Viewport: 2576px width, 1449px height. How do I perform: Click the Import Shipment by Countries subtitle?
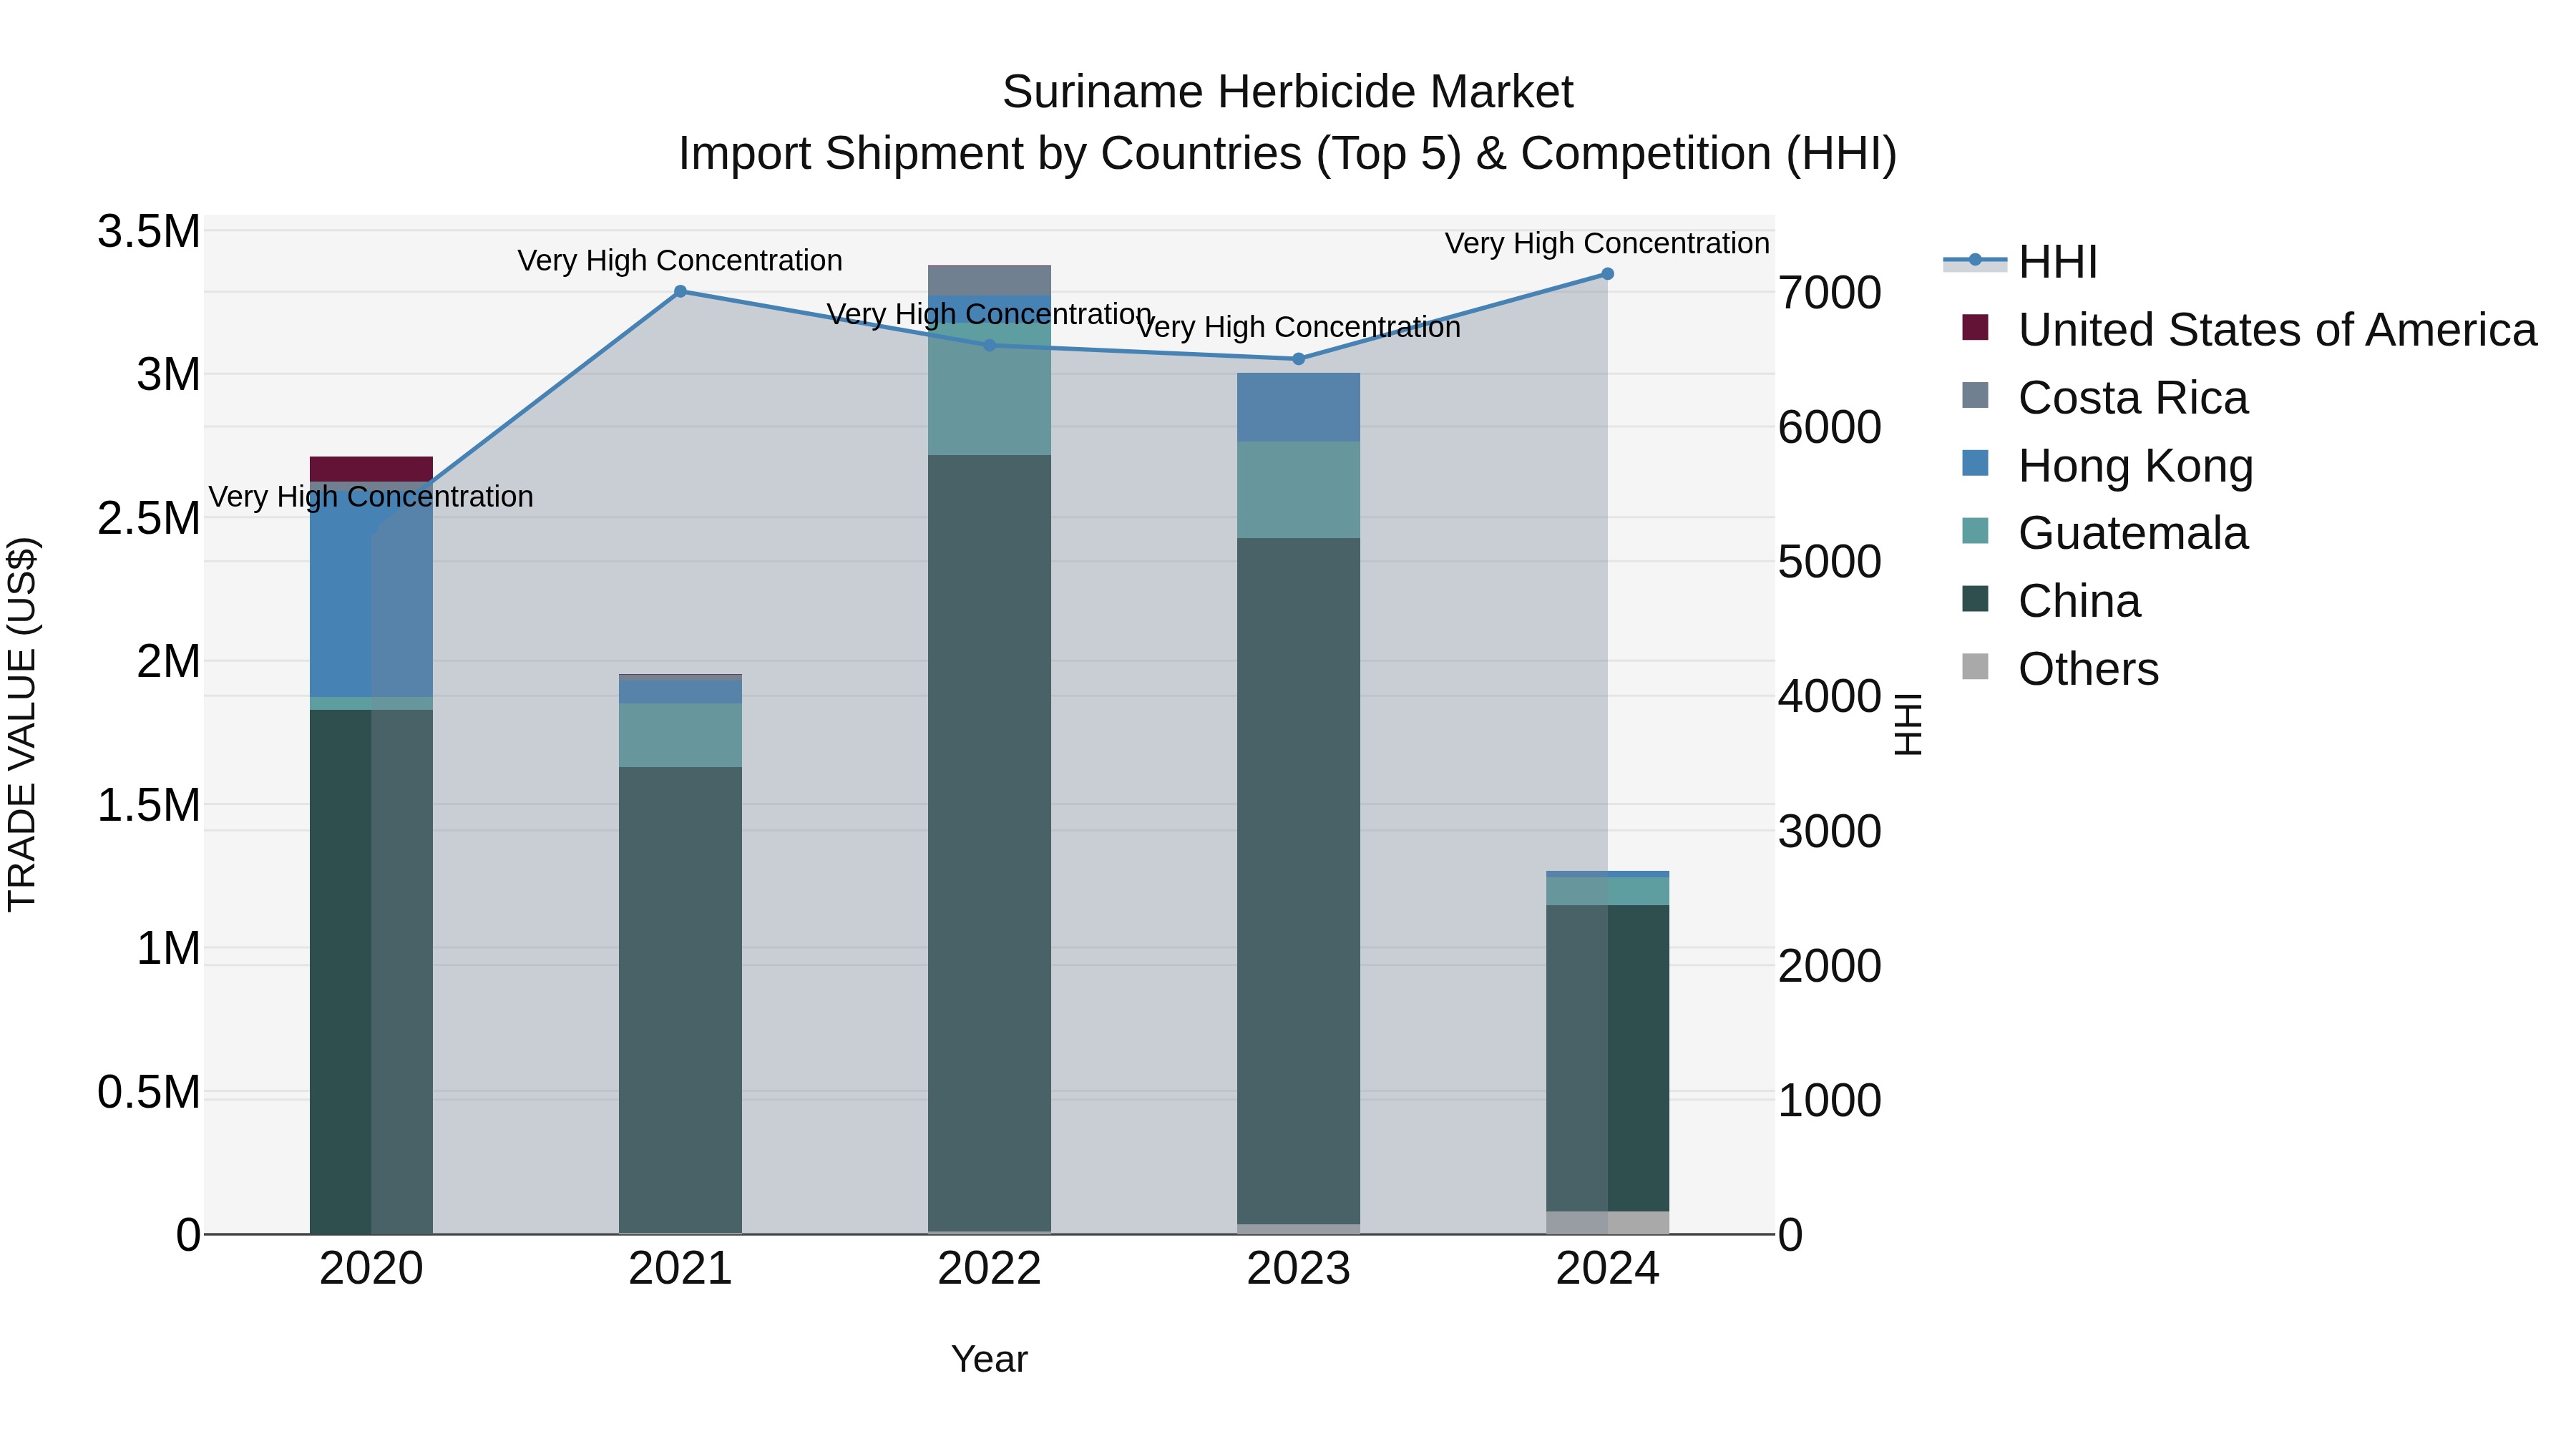pyautogui.click(x=1288, y=154)
